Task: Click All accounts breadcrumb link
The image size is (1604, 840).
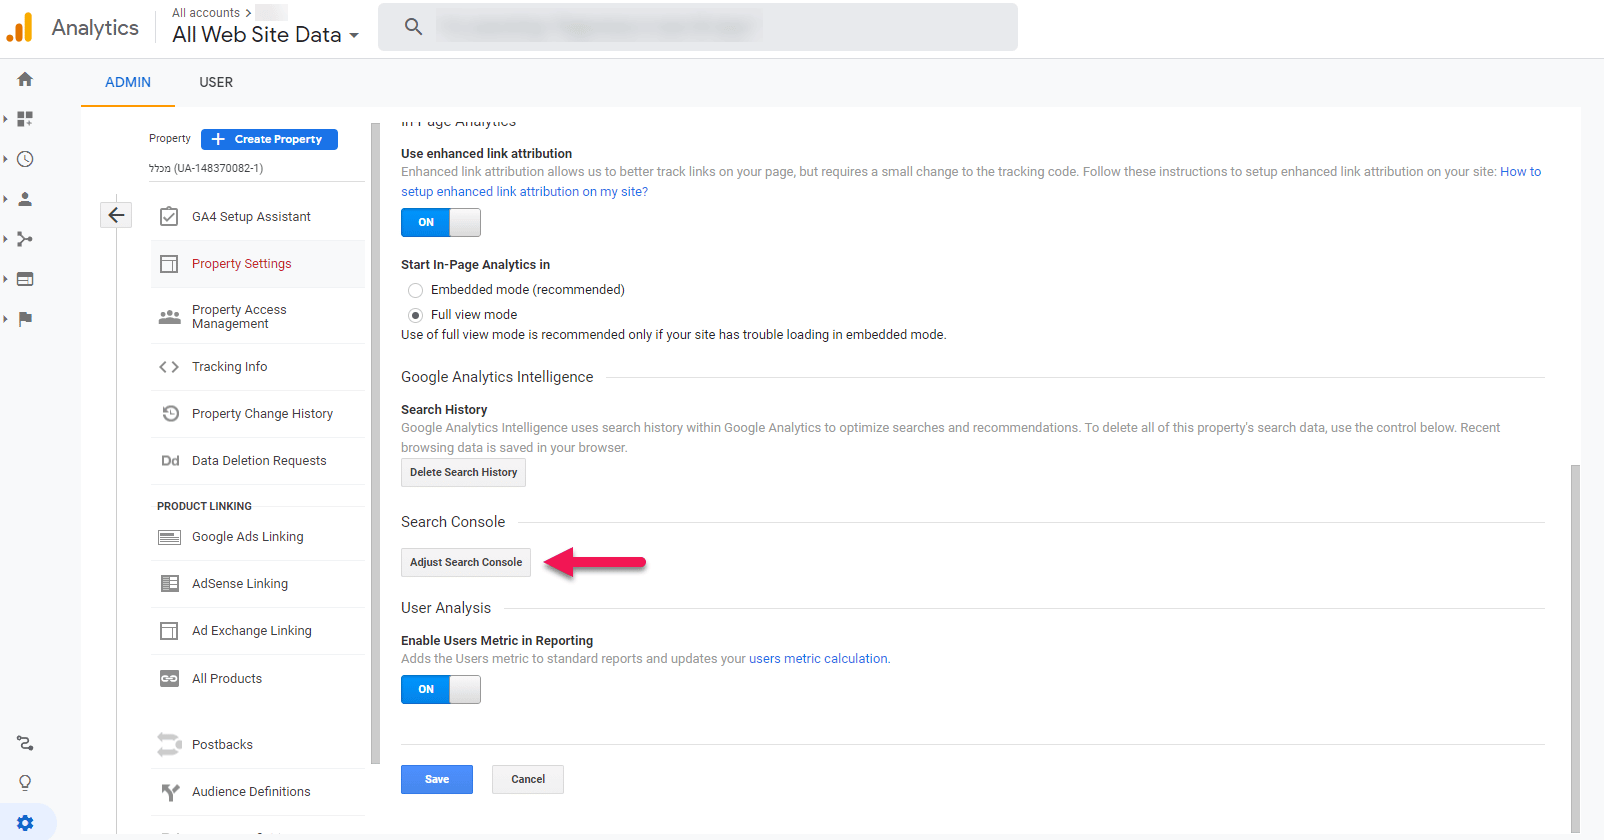Action: tap(206, 13)
